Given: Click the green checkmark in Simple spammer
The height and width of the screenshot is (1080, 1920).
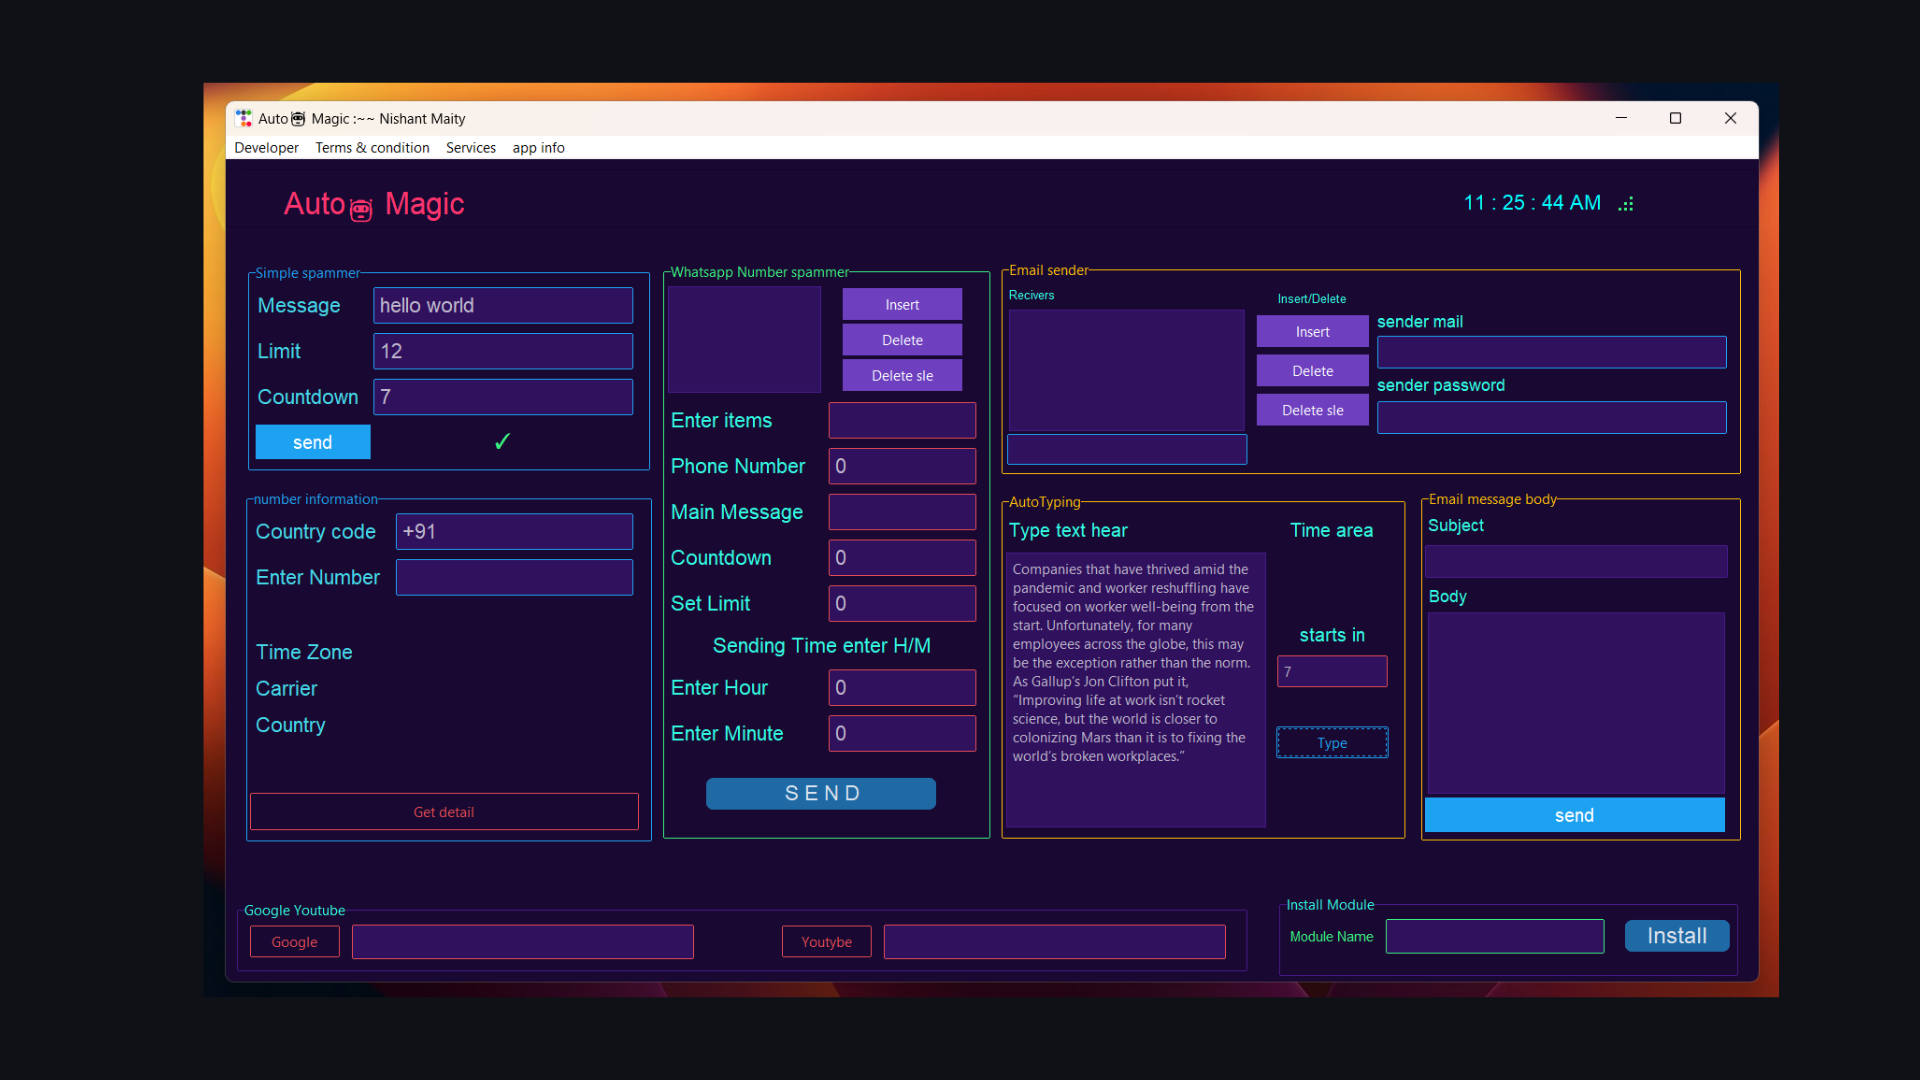Looking at the screenshot, I should (501, 441).
